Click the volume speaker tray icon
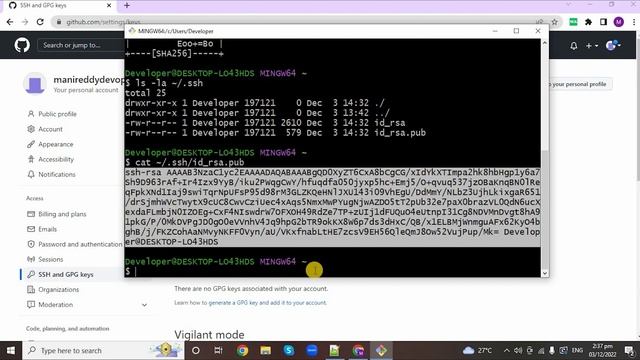 click(x=518, y=350)
